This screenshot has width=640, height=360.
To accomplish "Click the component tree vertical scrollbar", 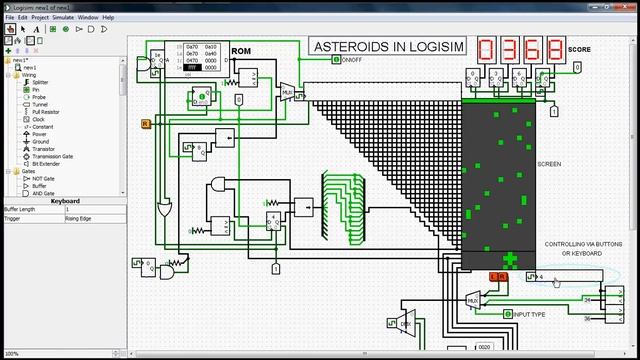I will (x=122, y=127).
